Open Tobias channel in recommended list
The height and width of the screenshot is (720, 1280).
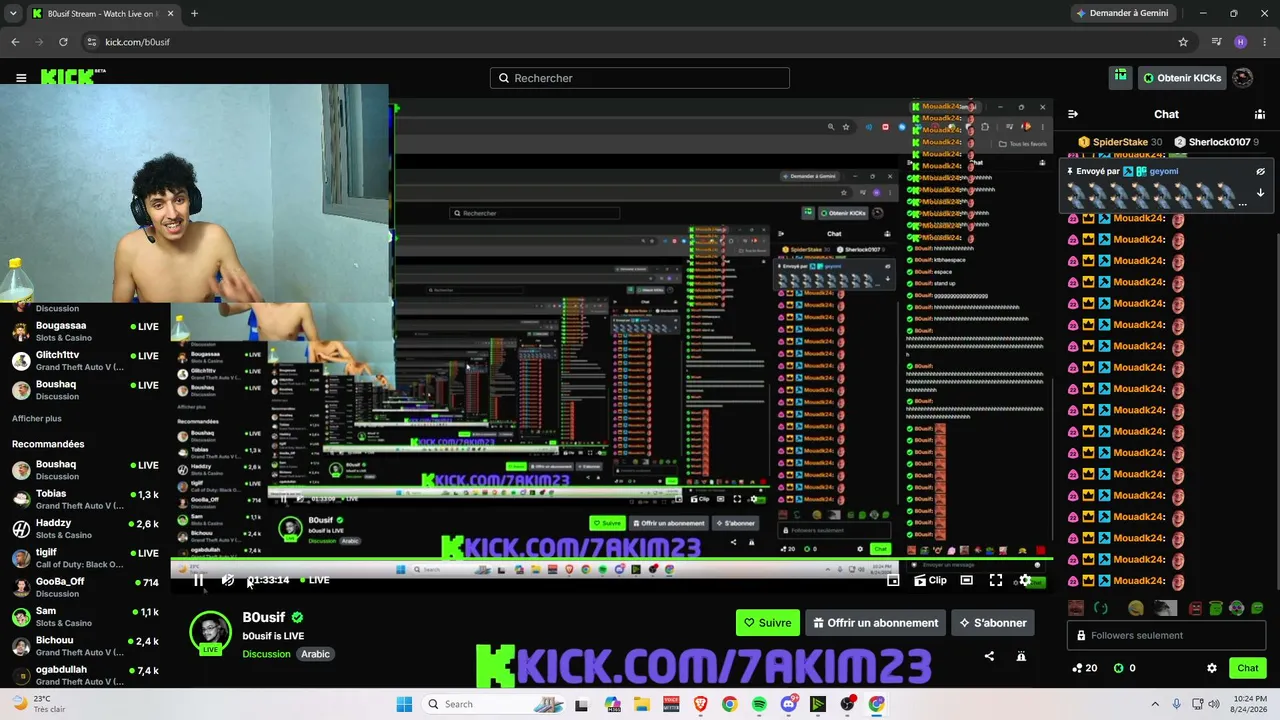pyautogui.click(x=85, y=500)
